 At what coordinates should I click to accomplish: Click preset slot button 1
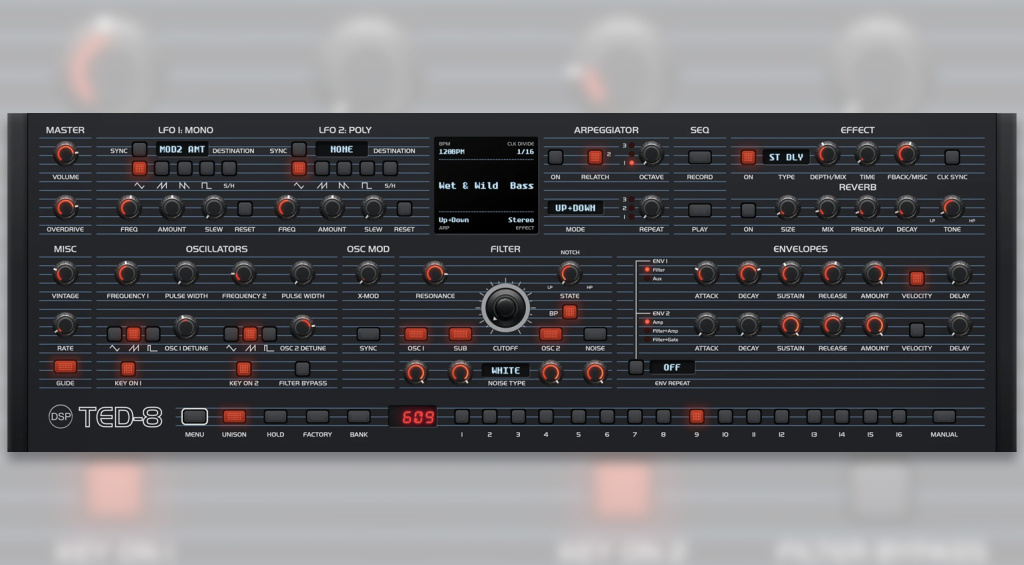click(x=462, y=416)
